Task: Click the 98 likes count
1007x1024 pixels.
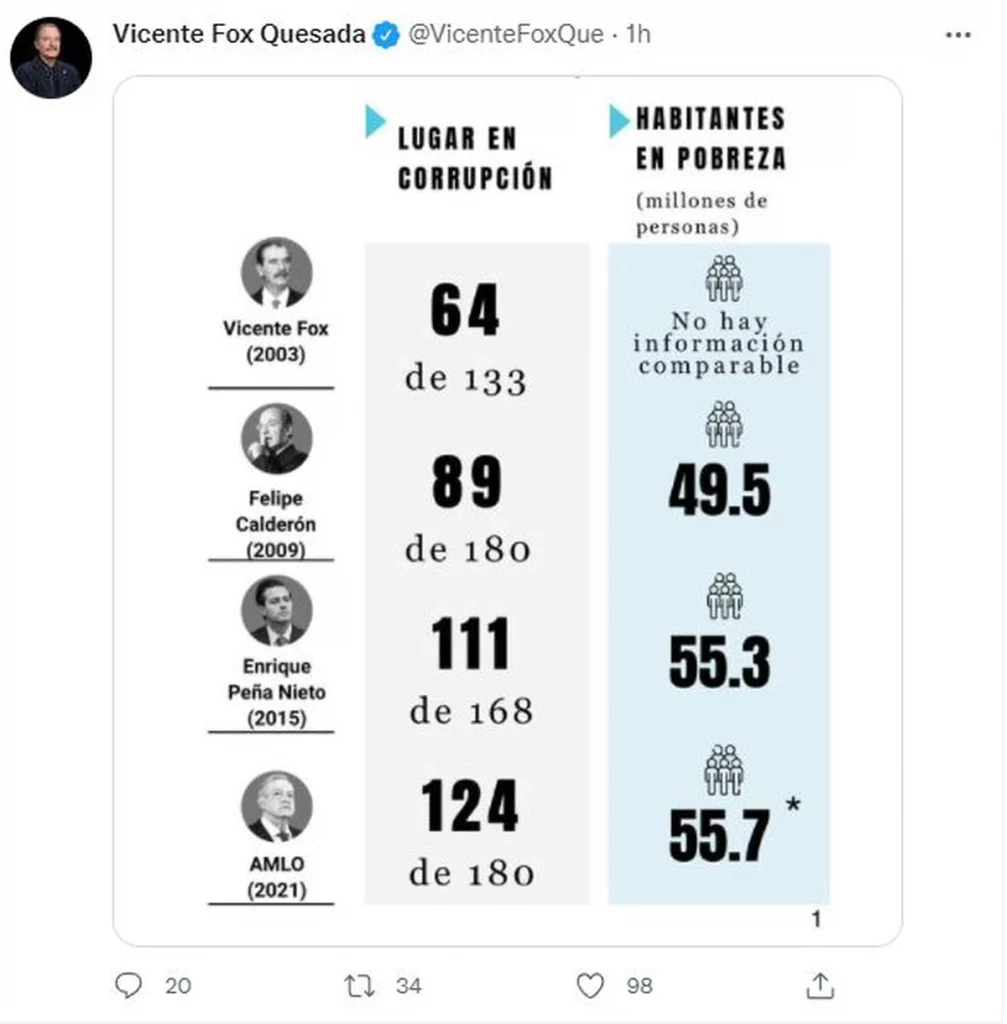Action: tap(640, 986)
